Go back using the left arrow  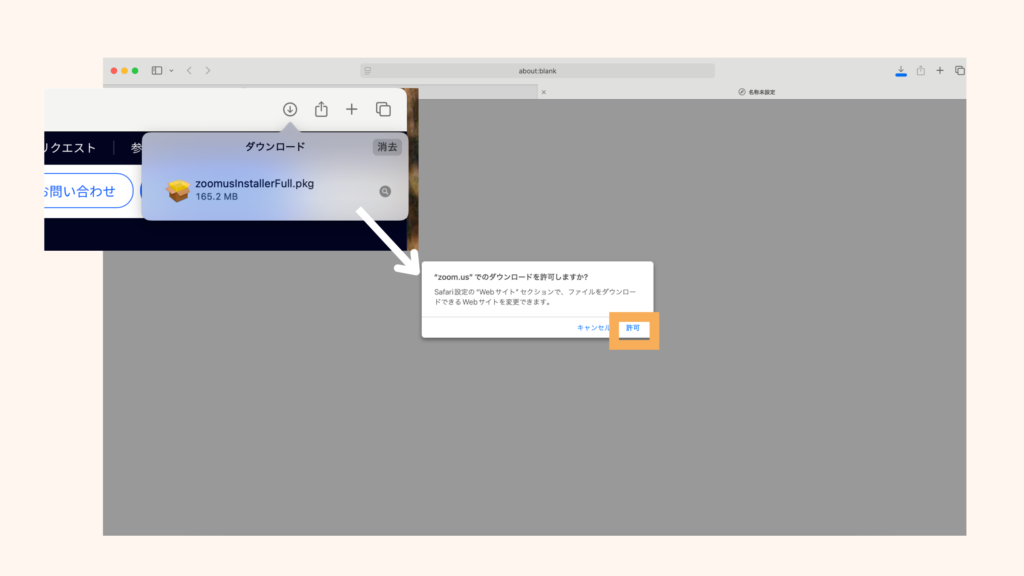click(x=189, y=70)
